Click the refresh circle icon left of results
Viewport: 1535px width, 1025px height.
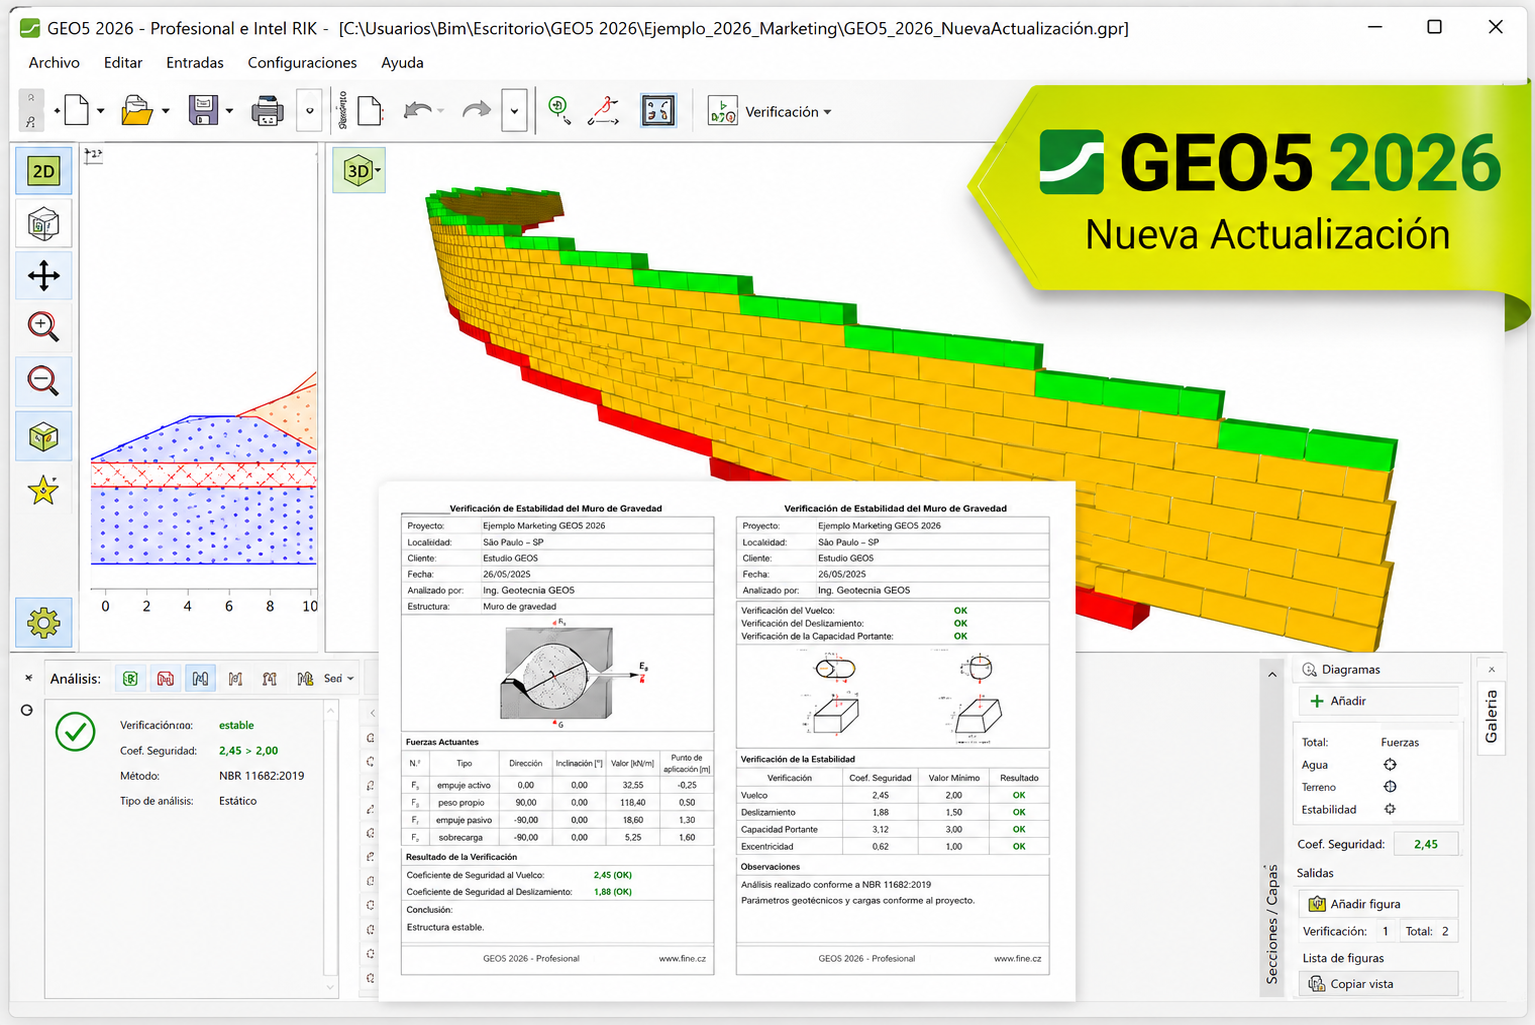[27, 710]
